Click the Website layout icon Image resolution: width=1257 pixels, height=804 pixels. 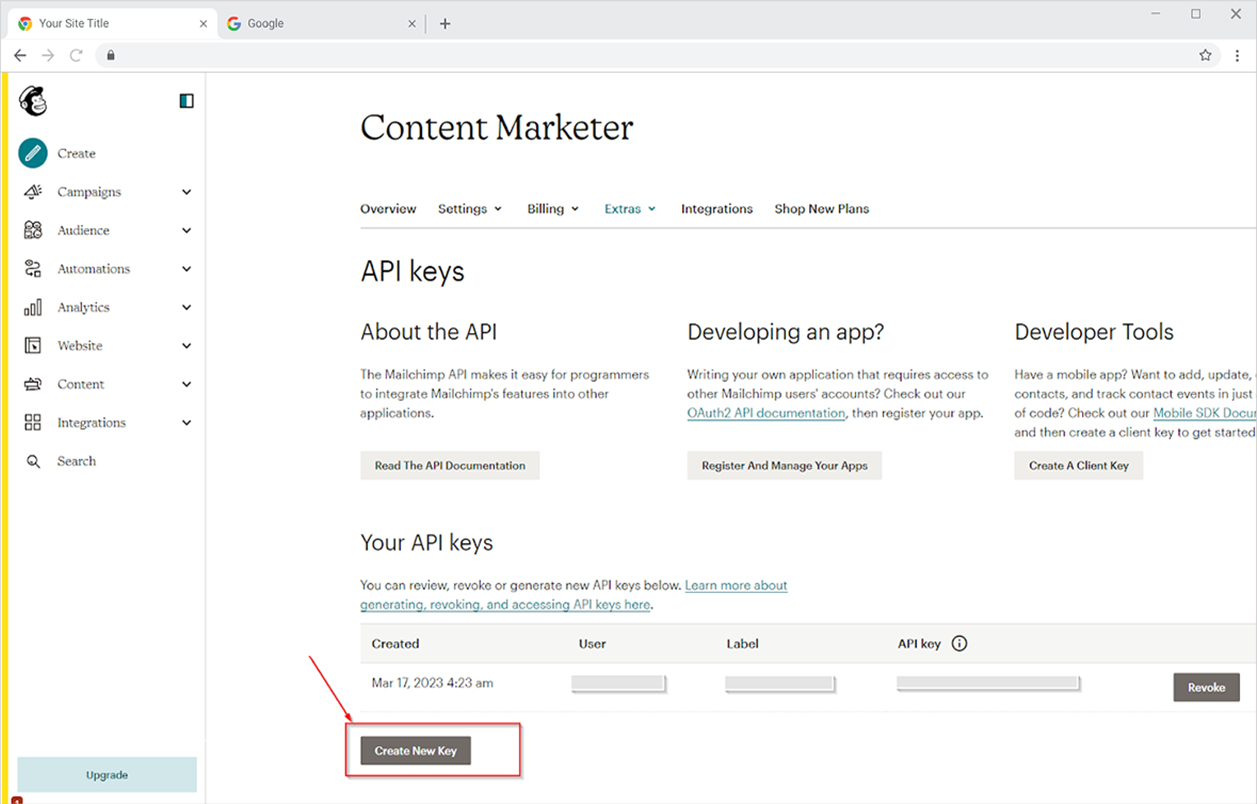coord(33,346)
